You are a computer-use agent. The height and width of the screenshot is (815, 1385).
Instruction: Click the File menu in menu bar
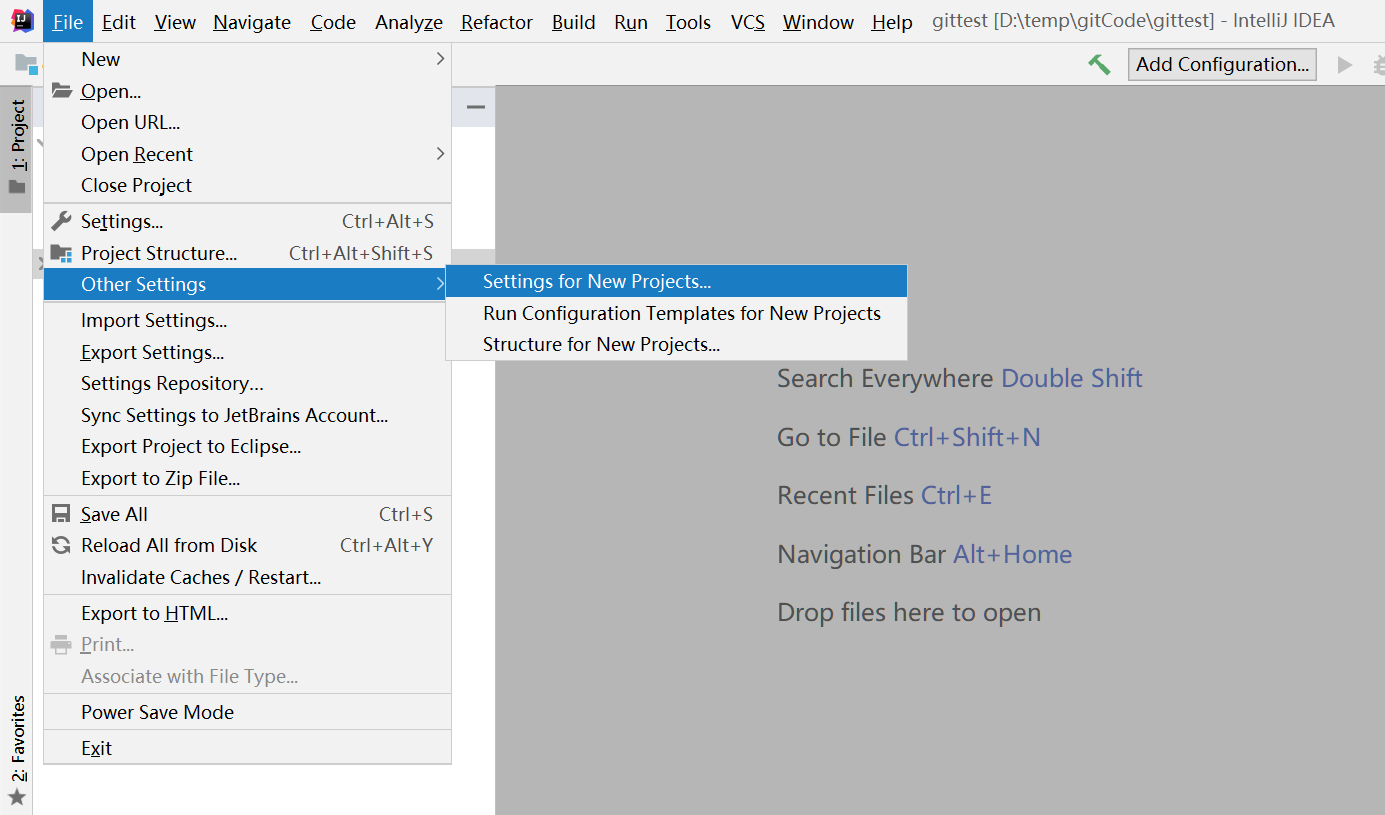(x=68, y=22)
